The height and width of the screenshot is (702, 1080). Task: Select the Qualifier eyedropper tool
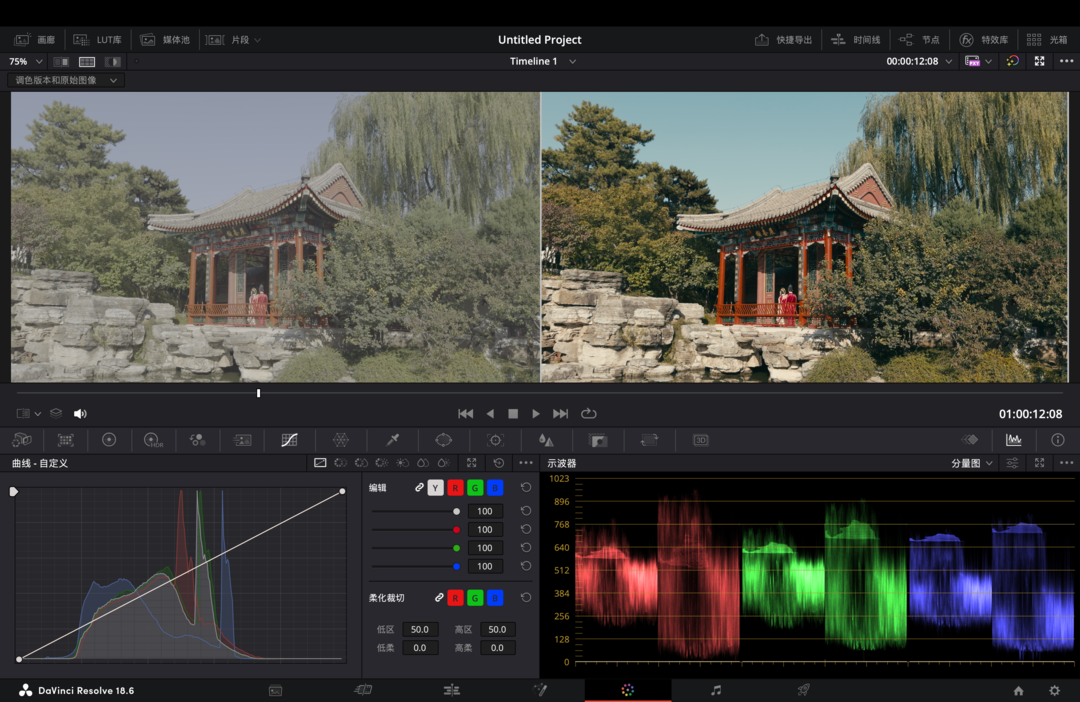(393, 440)
